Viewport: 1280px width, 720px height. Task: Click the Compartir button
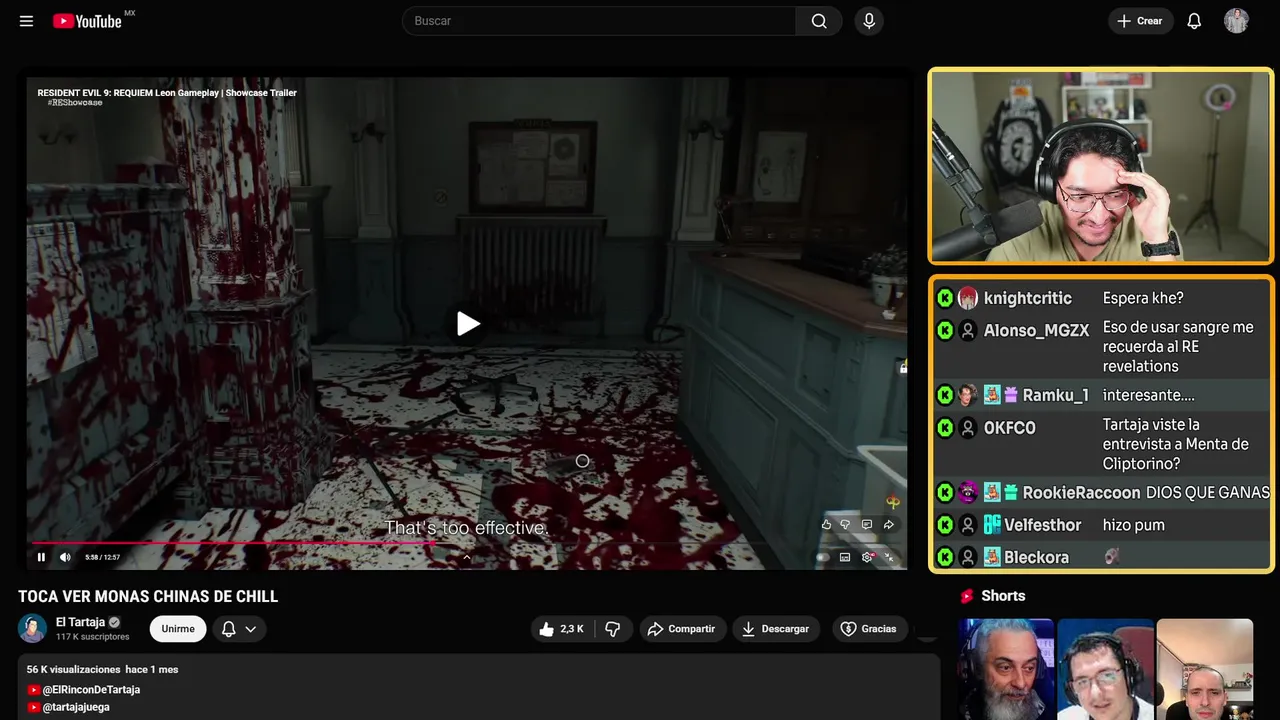click(682, 629)
